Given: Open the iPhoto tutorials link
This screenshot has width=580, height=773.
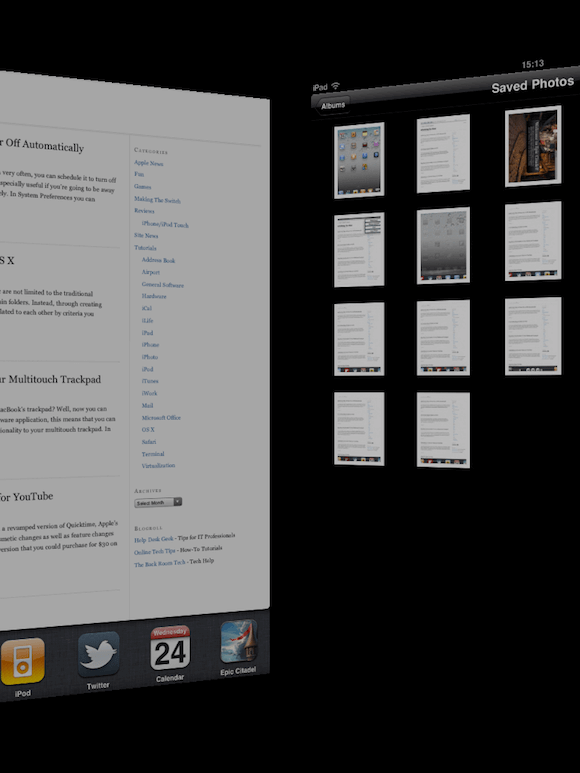Looking at the screenshot, I should tap(149, 356).
